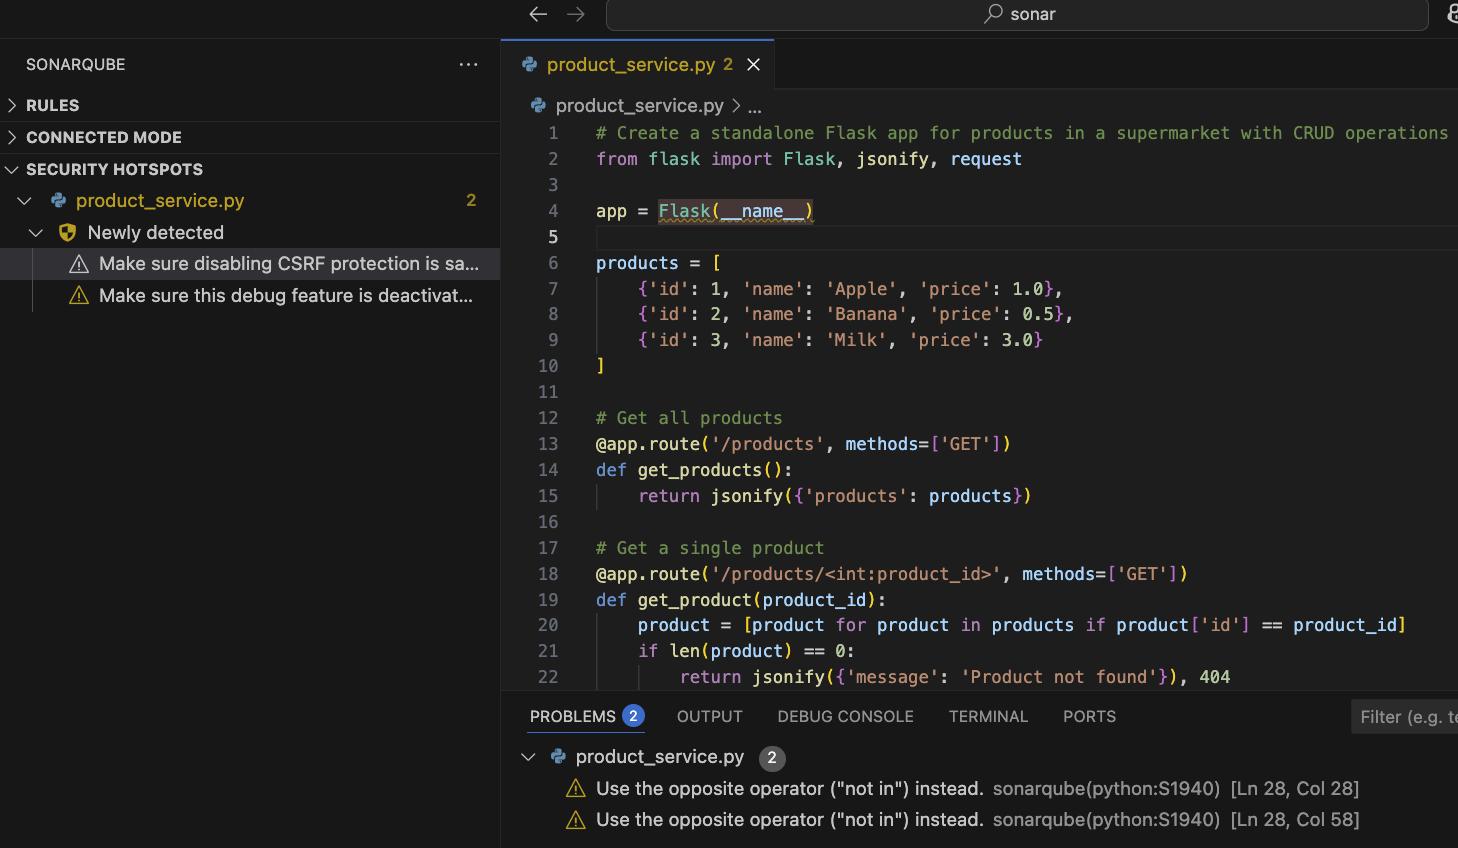Open the PORTS tab

click(1089, 716)
